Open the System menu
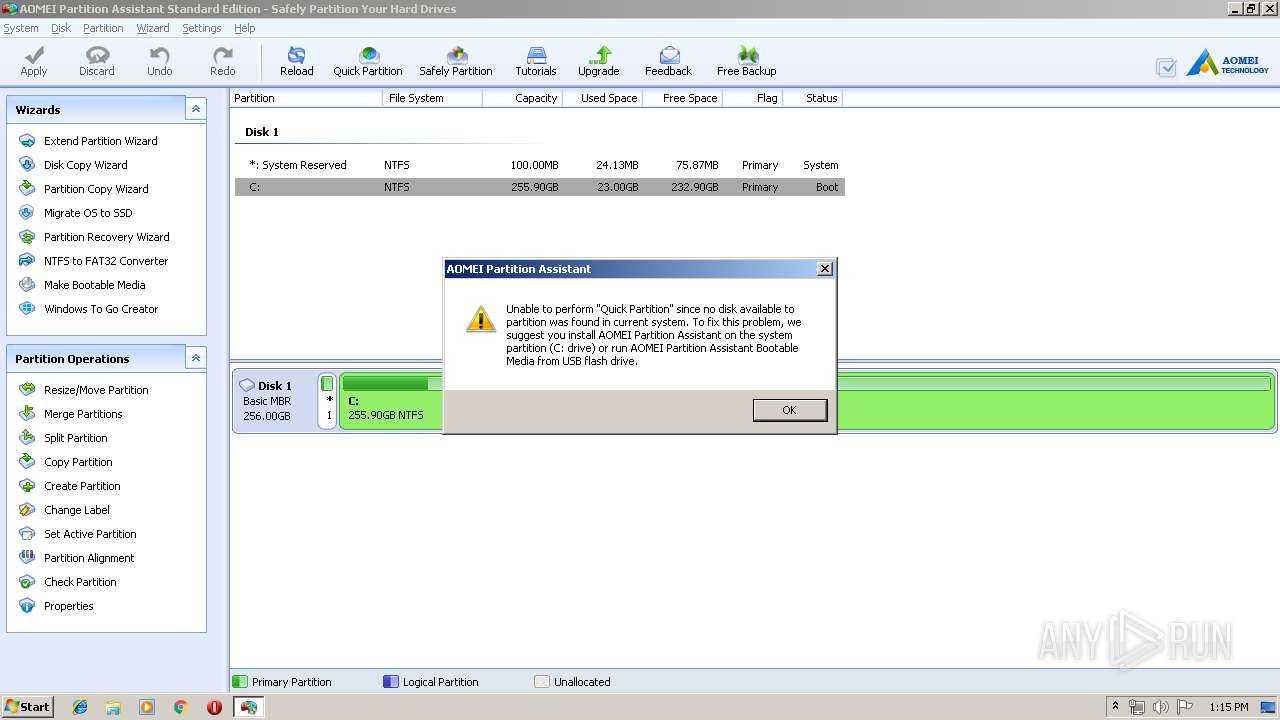 pyautogui.click(x=21, y=28)
